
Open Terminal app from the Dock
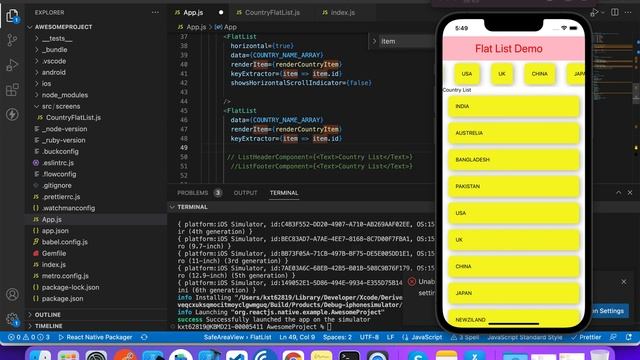[349, 356]
